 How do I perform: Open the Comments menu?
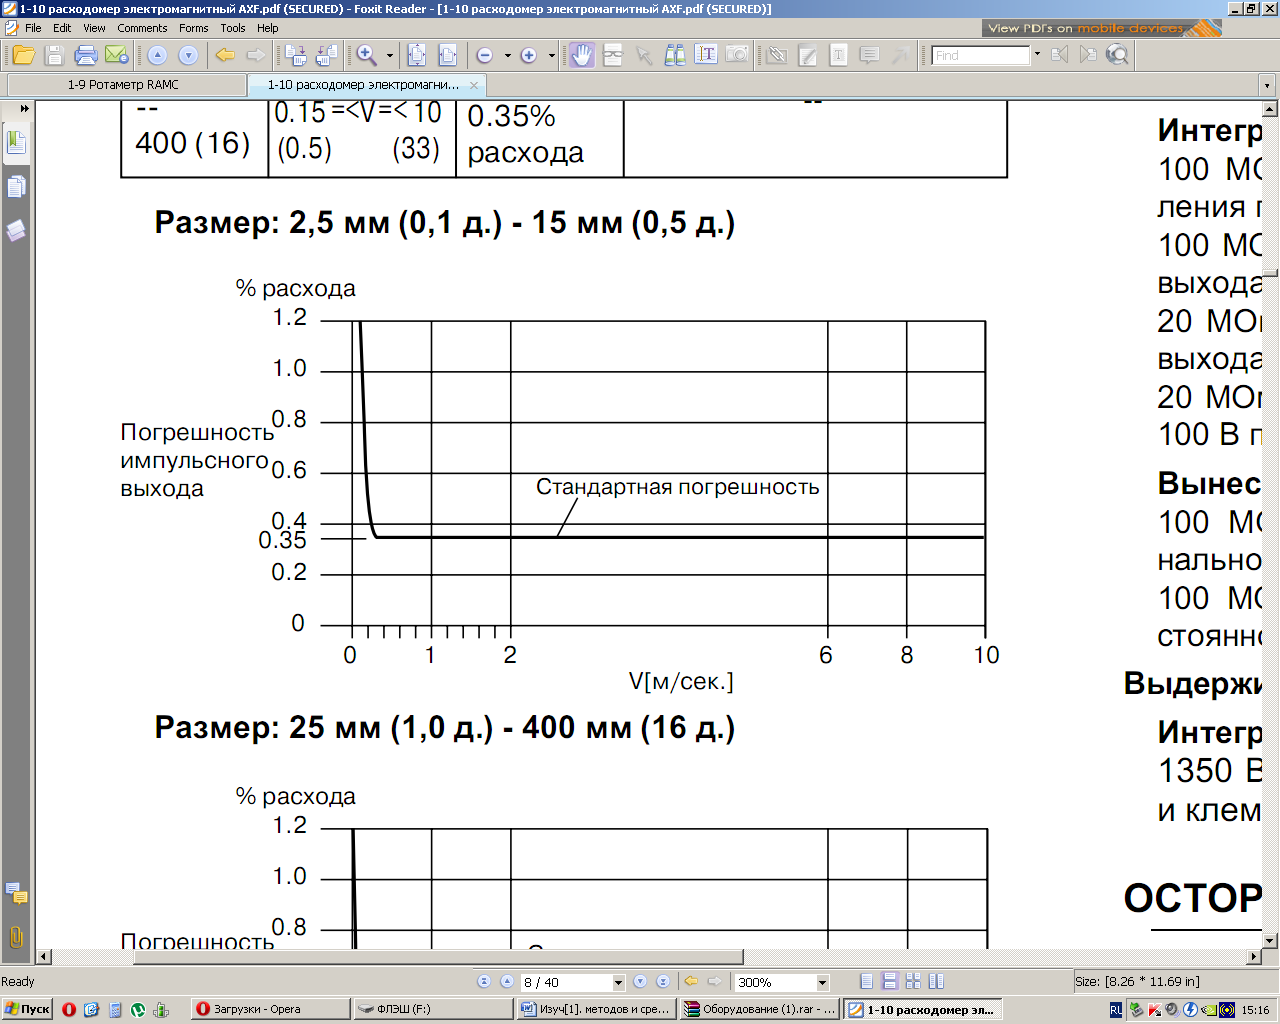(142, 28)
